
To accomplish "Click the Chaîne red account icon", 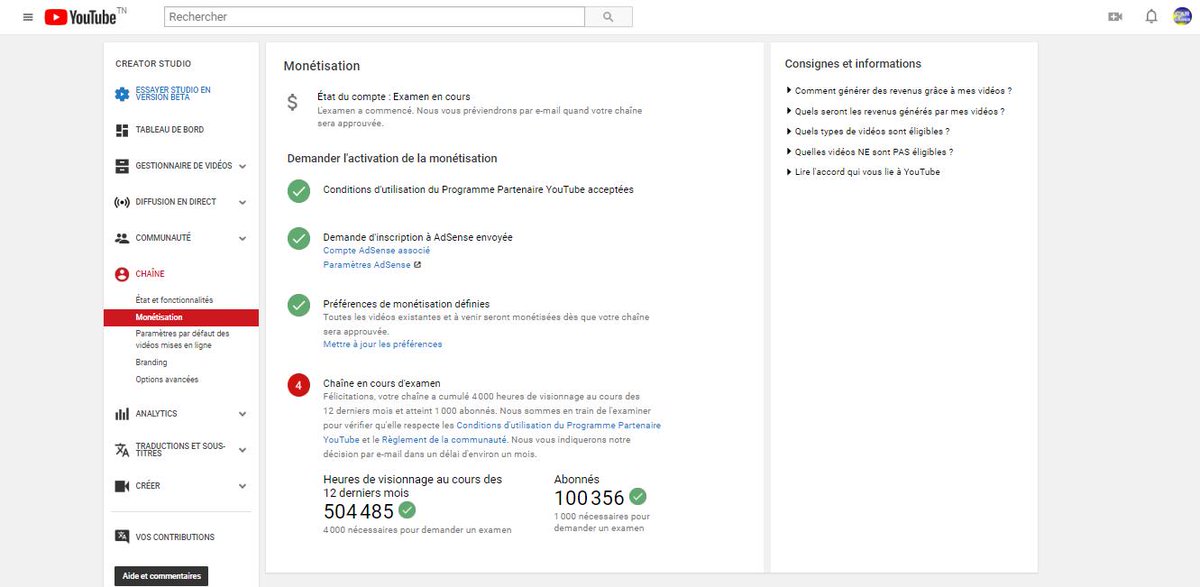I will click(x=122, y=274).
